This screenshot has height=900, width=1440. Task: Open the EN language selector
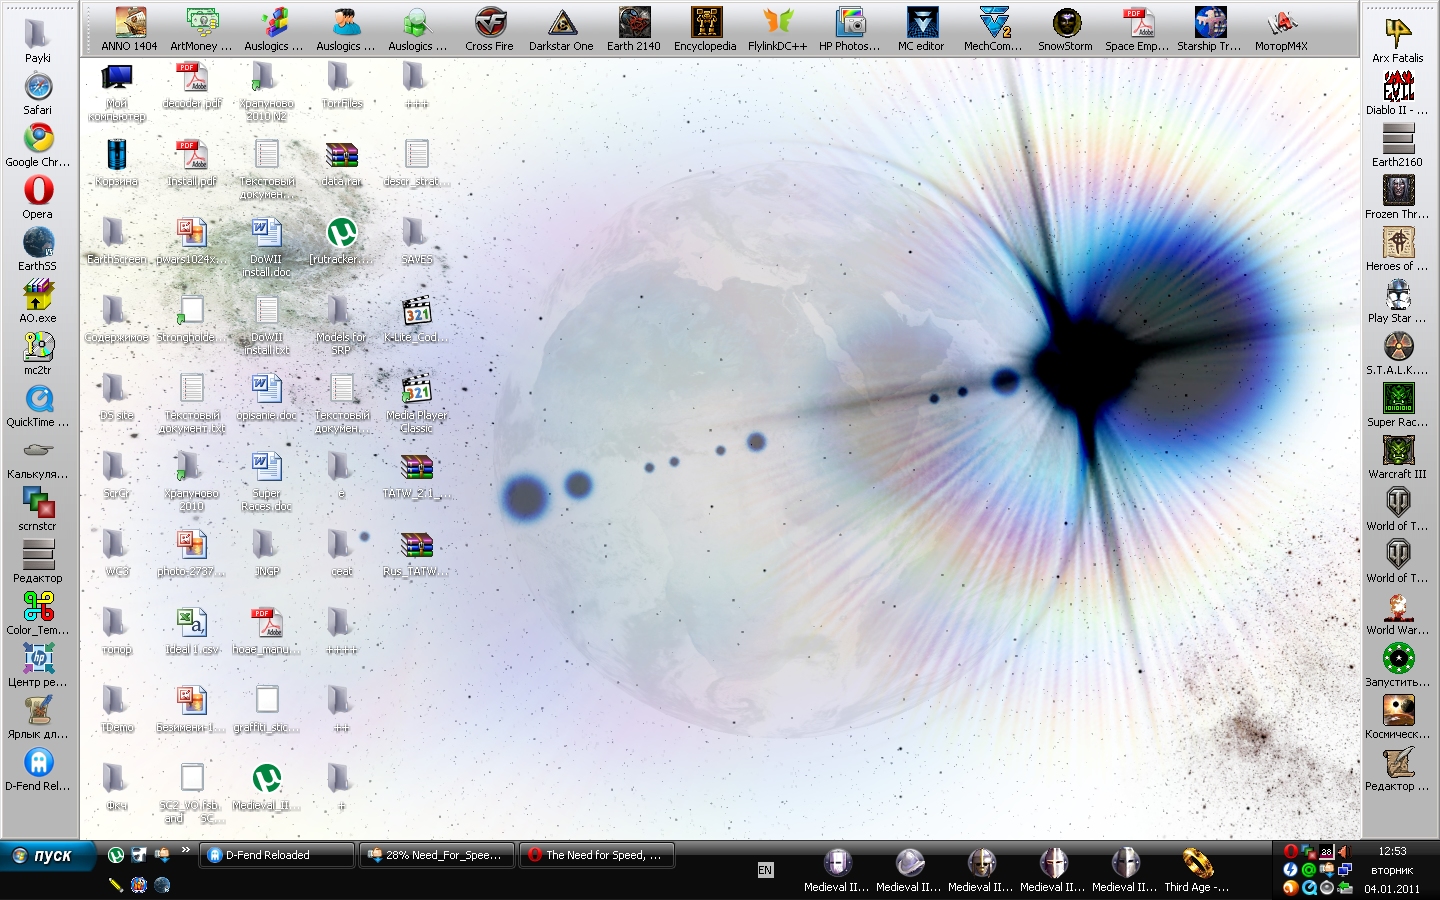(x=765, y=870)
